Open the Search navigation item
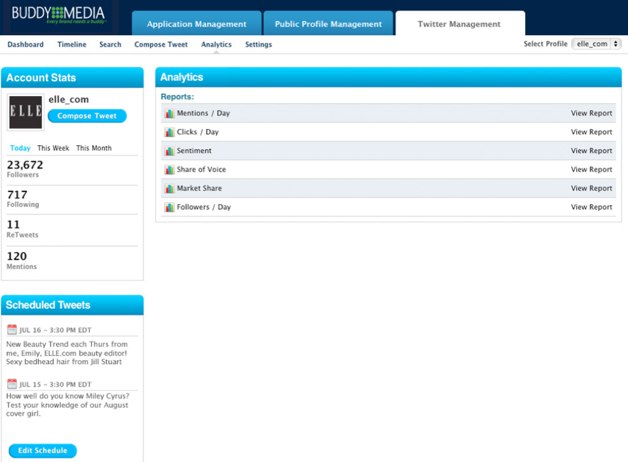The image size is (628, 462). (x=110, y=44)
